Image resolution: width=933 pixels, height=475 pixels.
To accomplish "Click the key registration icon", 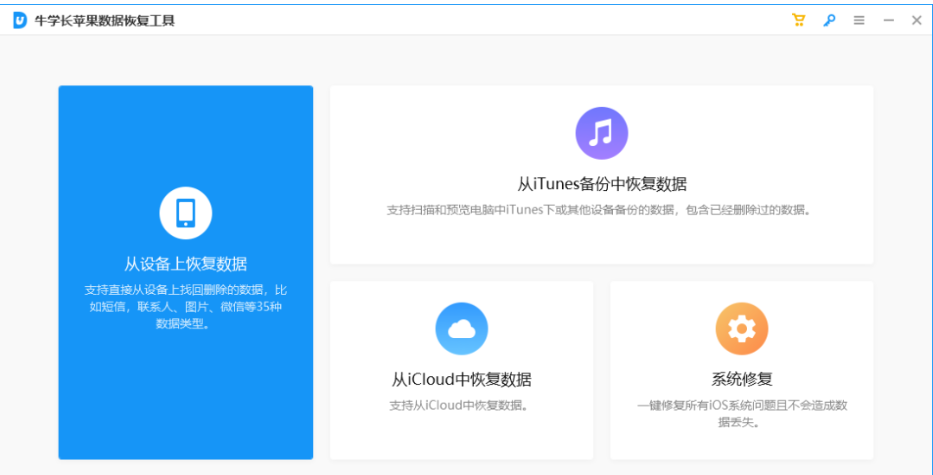I will pos(829,20).
